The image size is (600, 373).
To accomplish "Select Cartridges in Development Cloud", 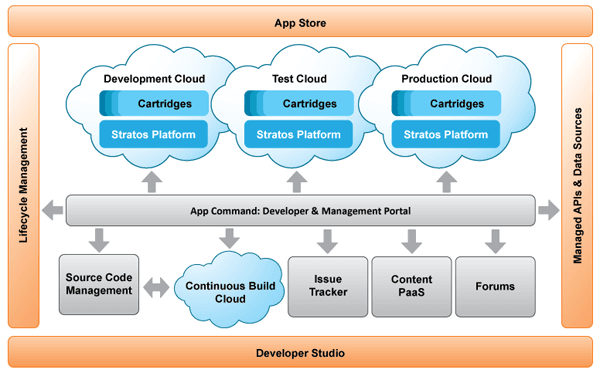I will click(x=154, y=103).
